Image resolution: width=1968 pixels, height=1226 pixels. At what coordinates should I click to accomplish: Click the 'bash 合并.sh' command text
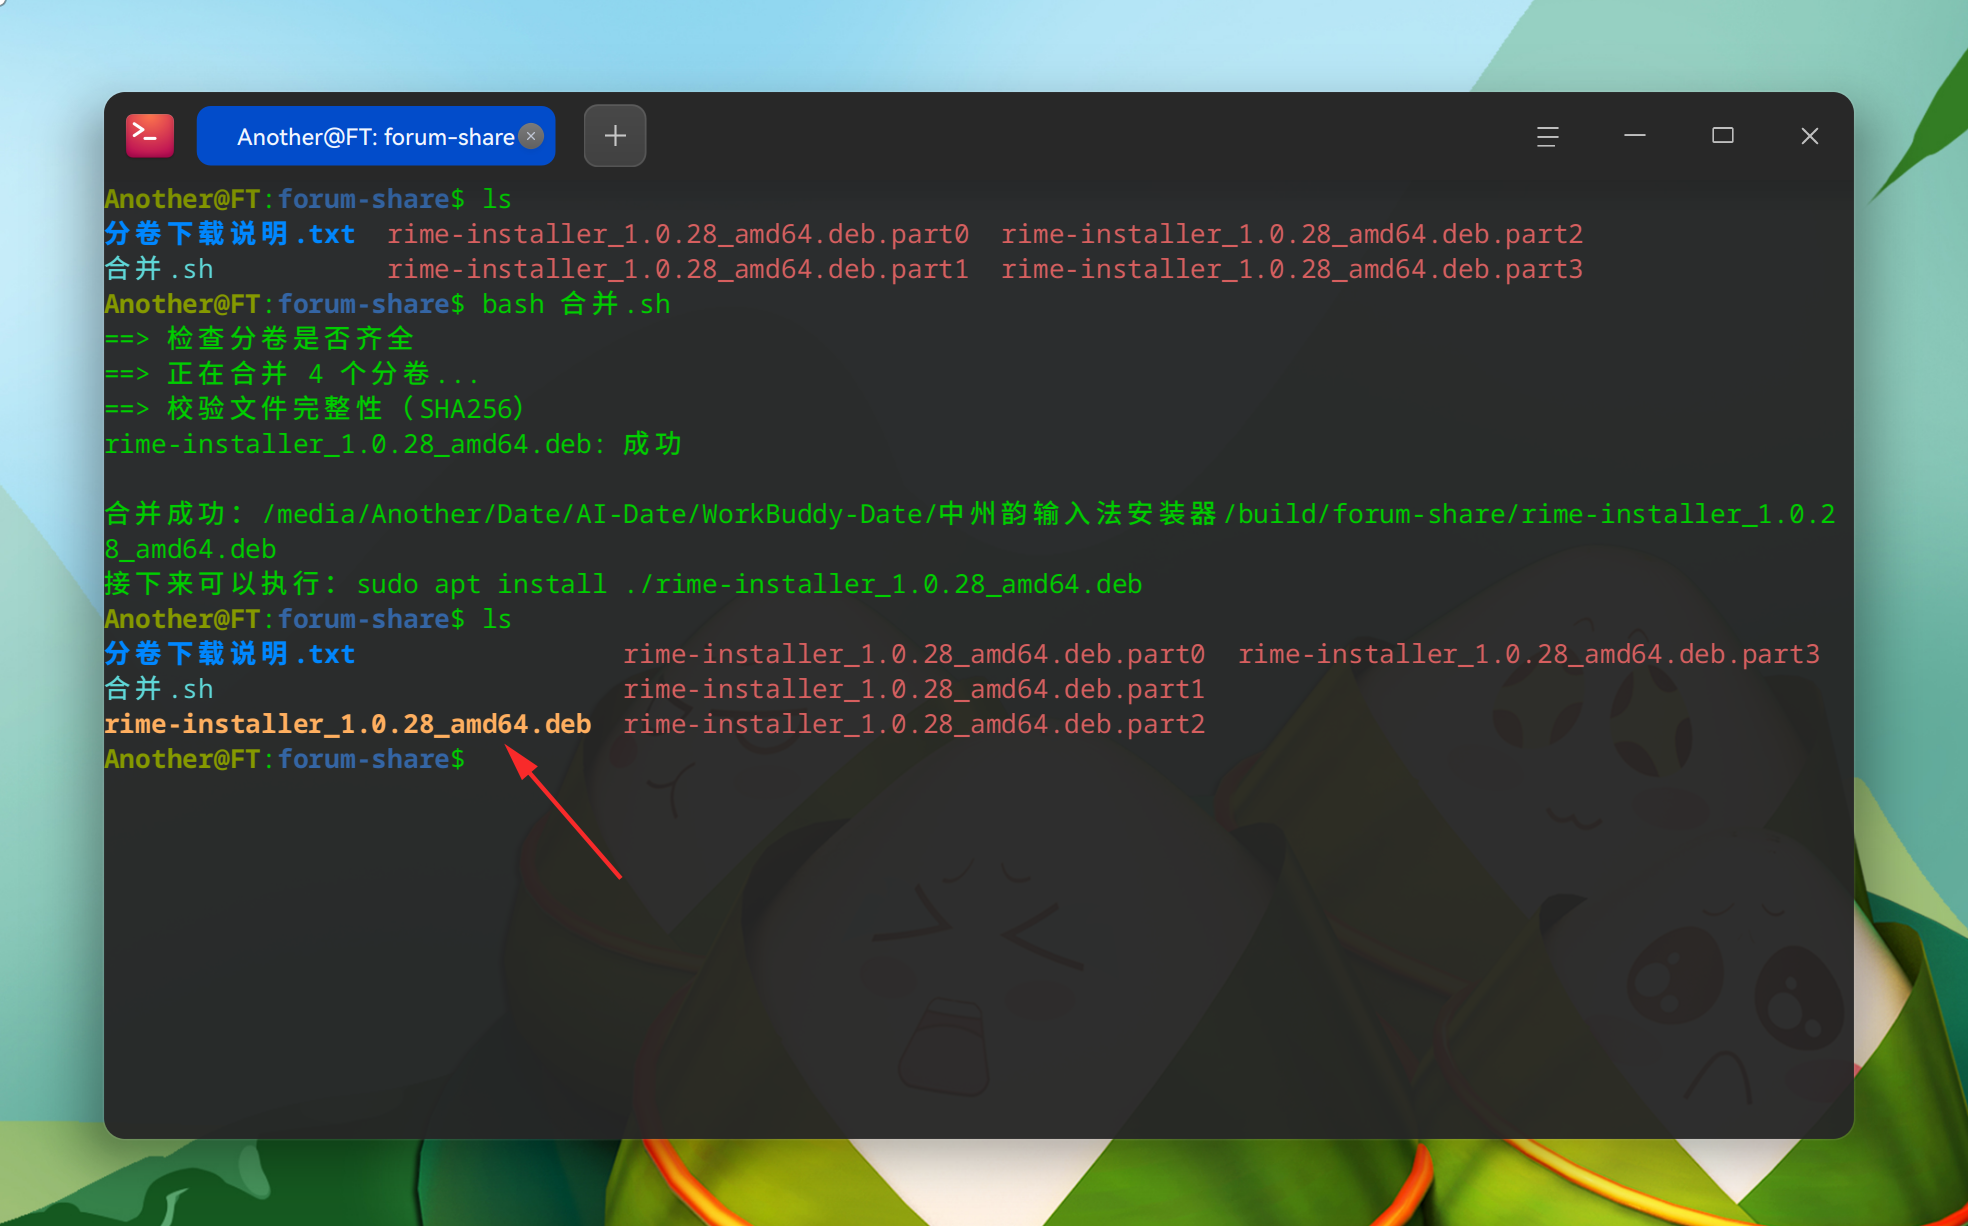pyautogui.click(x=576, y=304)
